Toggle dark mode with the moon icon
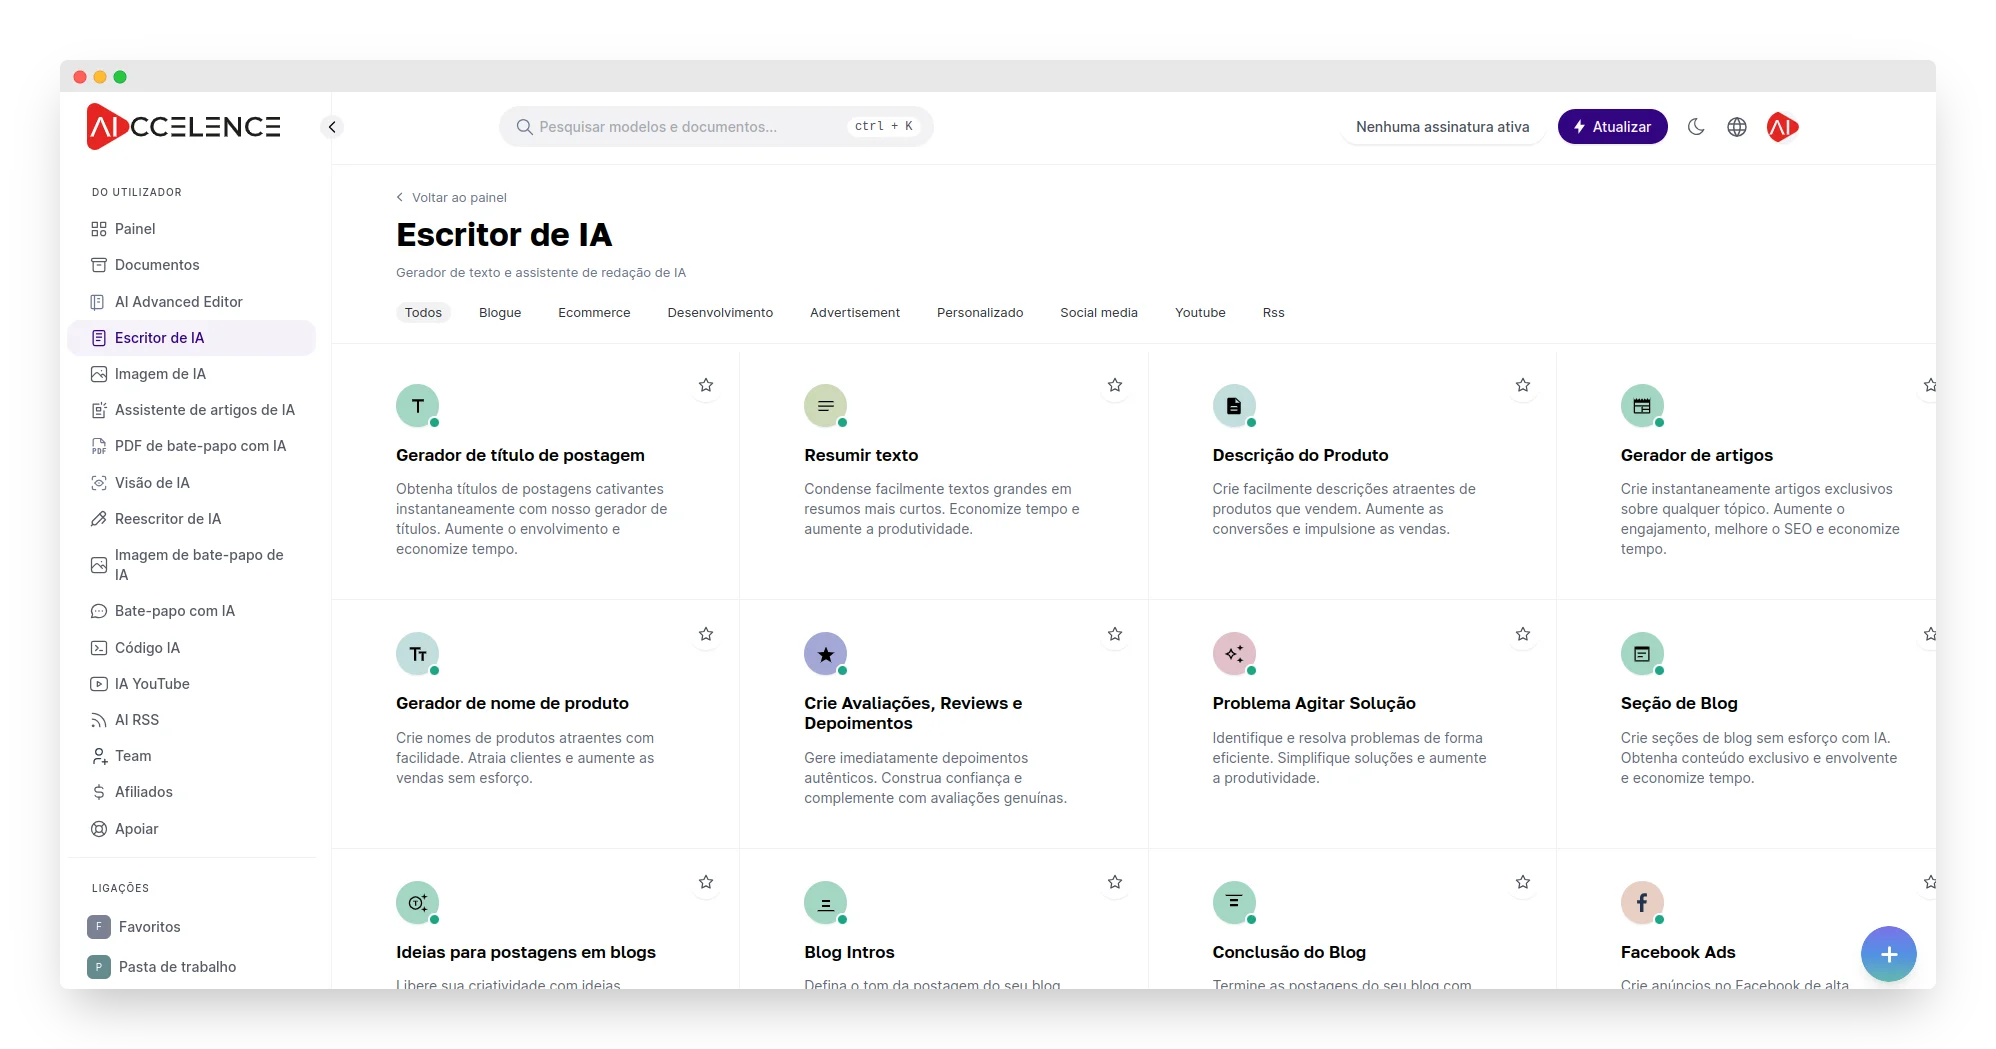 click(x=1696, y=127)
